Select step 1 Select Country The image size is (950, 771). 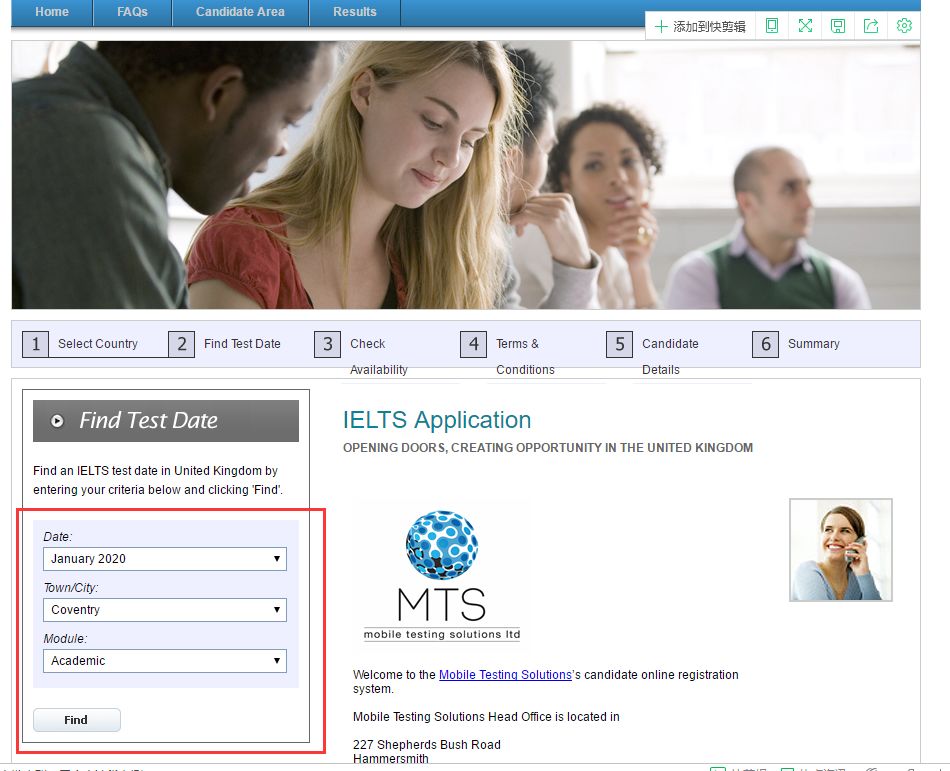[81, 344]
